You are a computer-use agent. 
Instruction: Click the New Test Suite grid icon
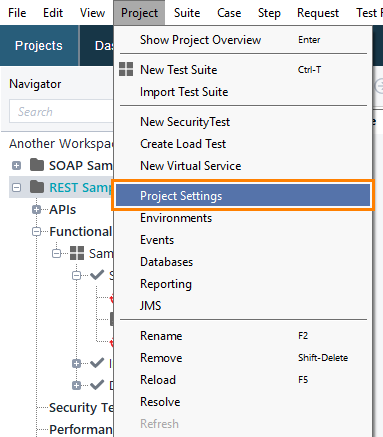tap(126, 69)
